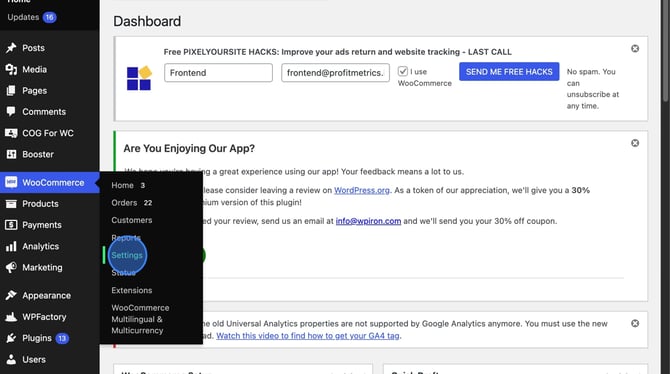Click the Plugins count badge 13
This screenshot has width=670, height=374.
tap(62, 338)
